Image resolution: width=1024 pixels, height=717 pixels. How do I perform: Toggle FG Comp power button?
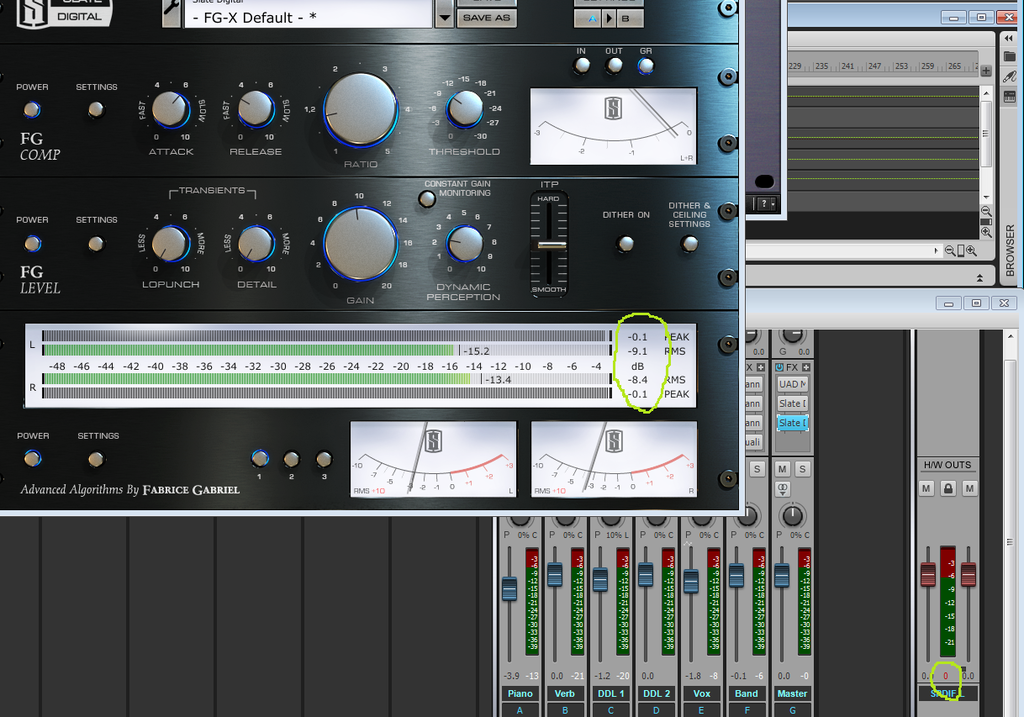point(32,110)
